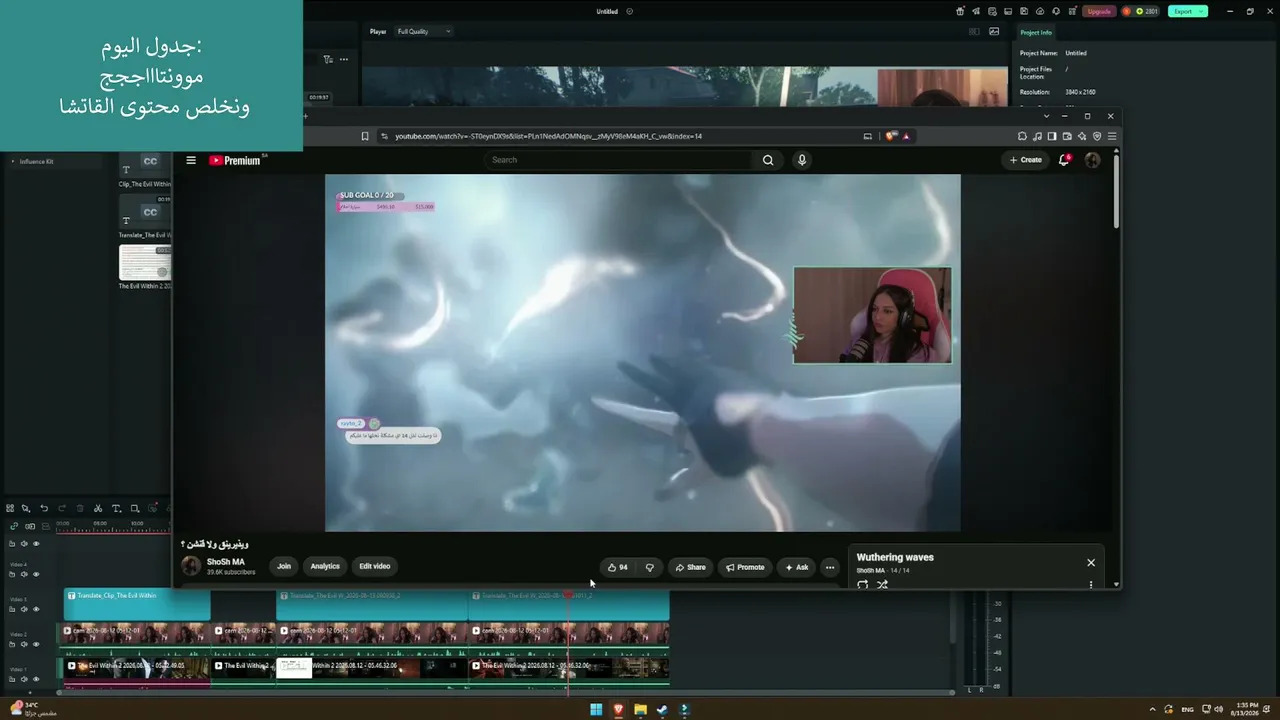Undo the last edit in the video editor
Image resolution: width=1280 pixels, height=720 pixels.
pos(44,508)
